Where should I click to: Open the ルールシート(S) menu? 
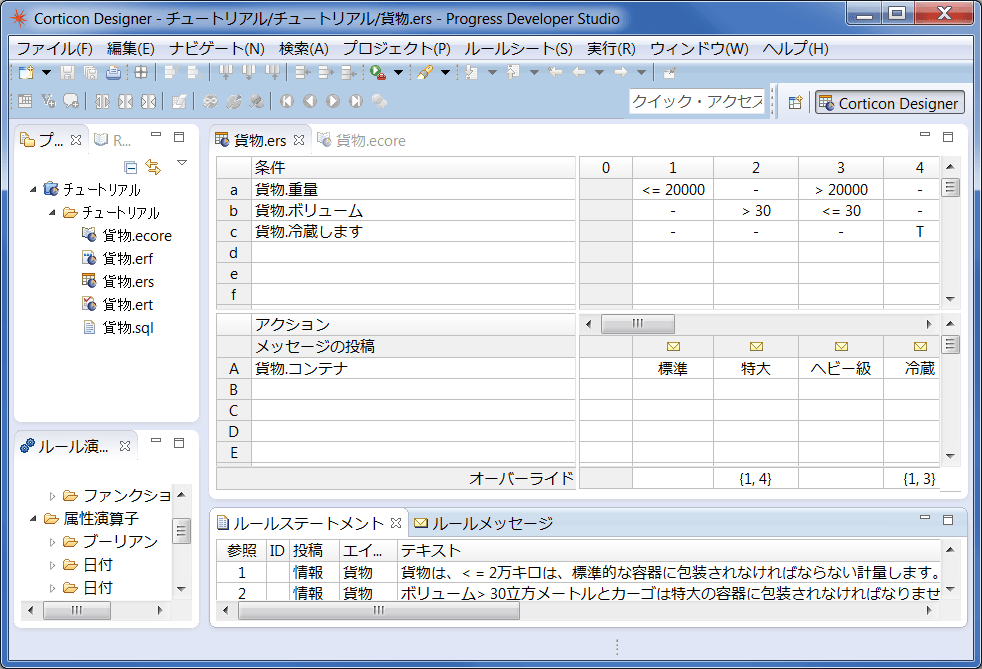[518, 48]
